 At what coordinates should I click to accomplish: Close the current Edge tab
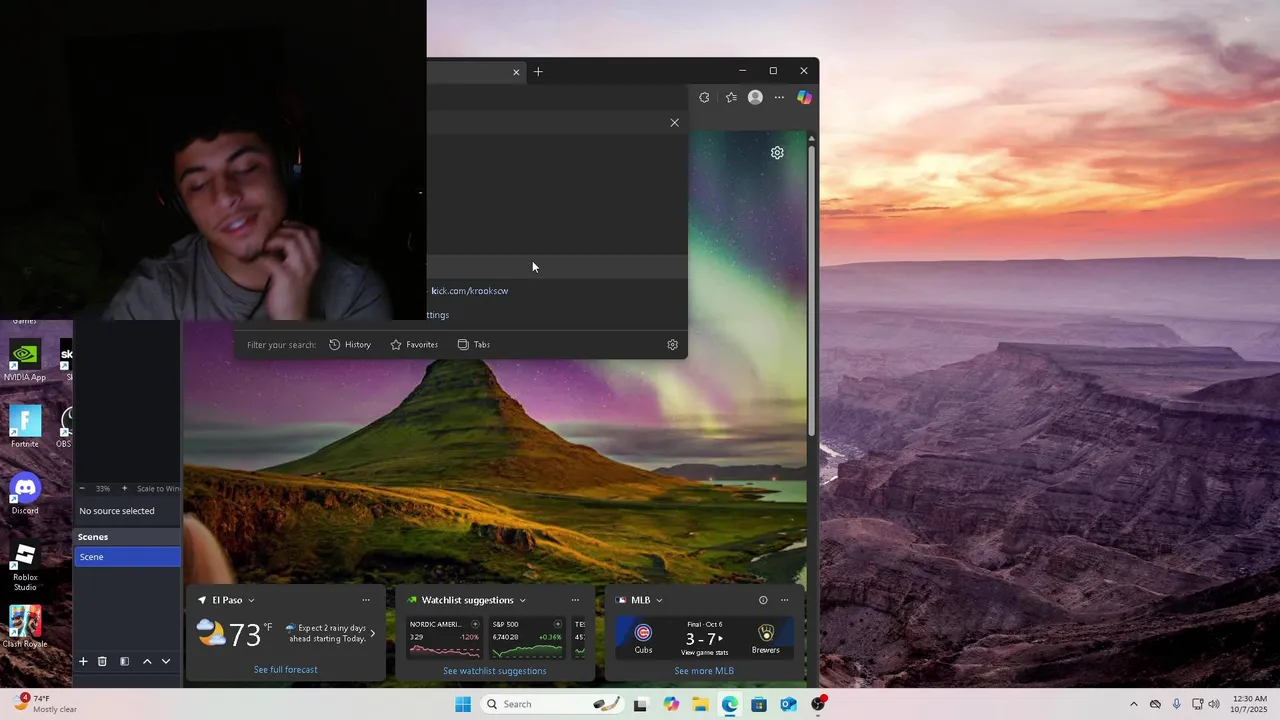tap(516, 72)
